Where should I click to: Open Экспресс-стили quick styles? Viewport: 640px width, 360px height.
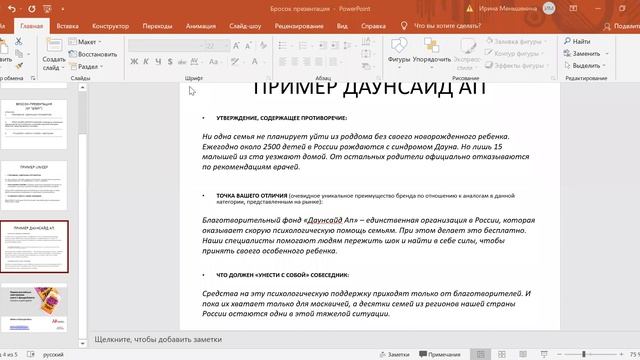[467, 54]
